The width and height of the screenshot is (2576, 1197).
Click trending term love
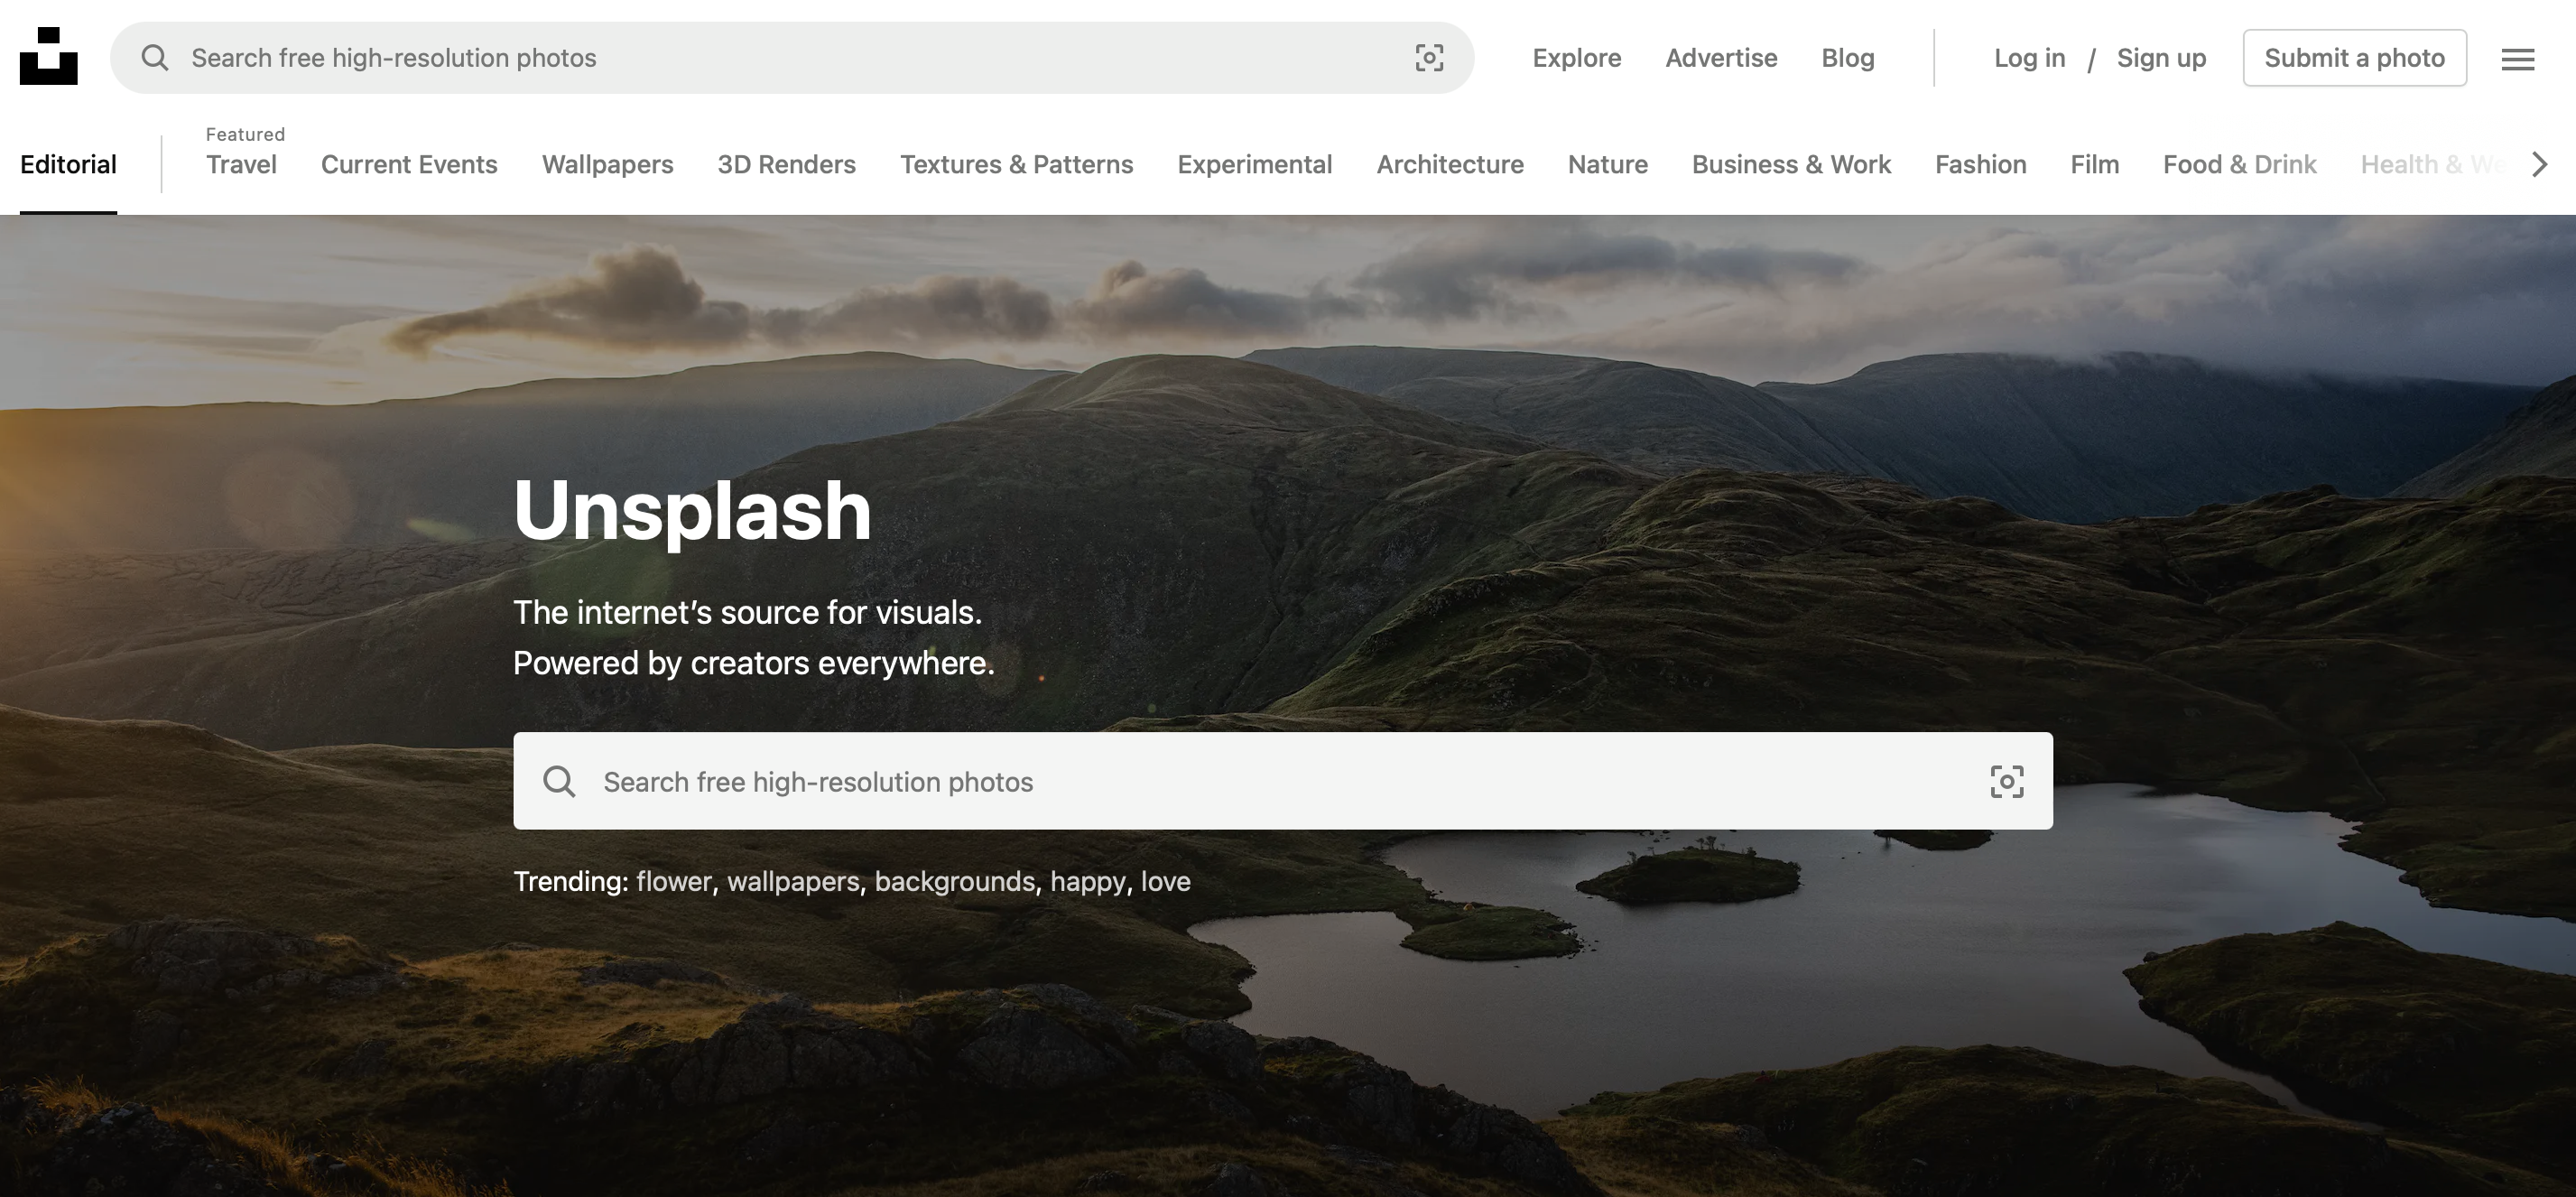(x=1165, y=881)
